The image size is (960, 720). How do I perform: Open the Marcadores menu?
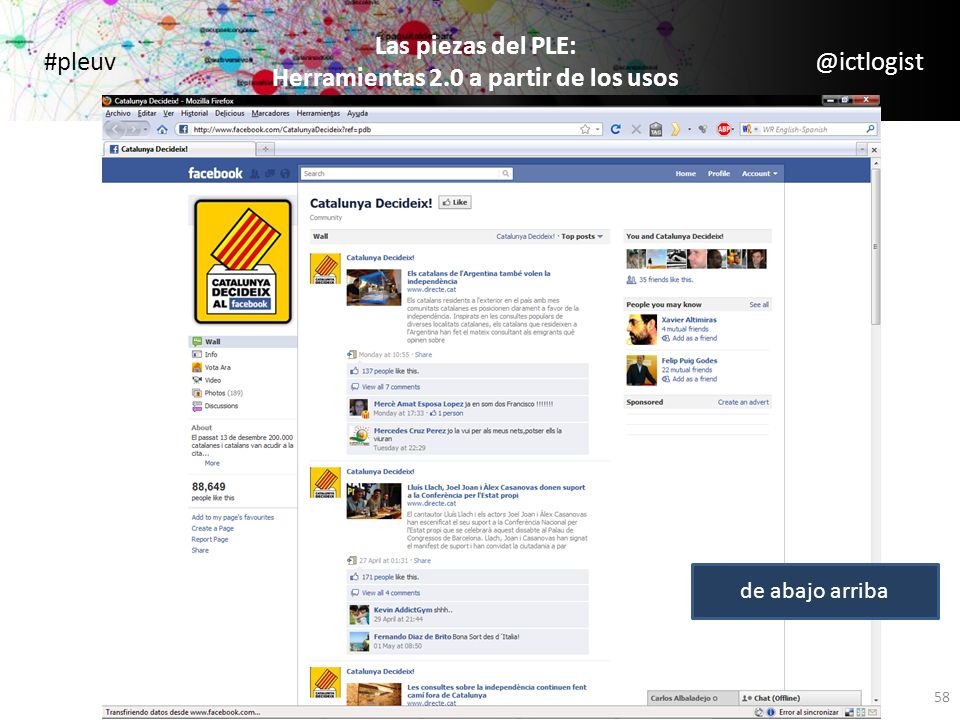(270, 113)
